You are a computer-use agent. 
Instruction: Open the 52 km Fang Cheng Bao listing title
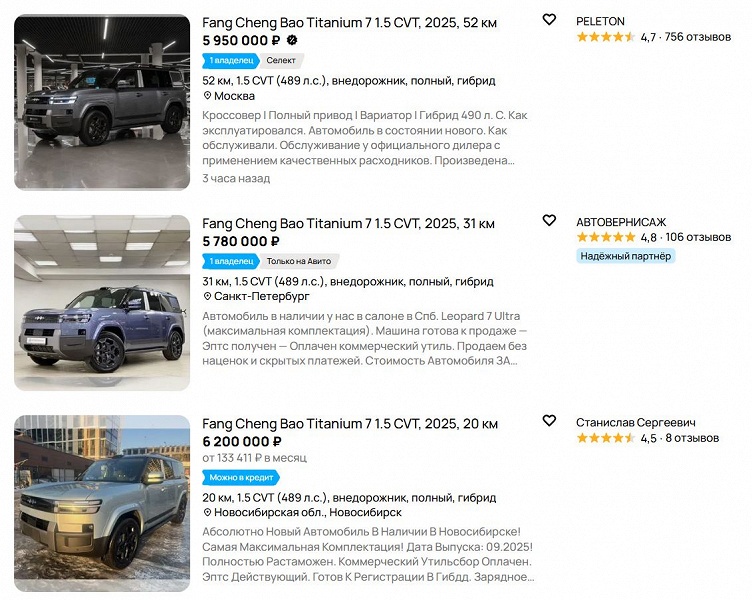point(349,22)
